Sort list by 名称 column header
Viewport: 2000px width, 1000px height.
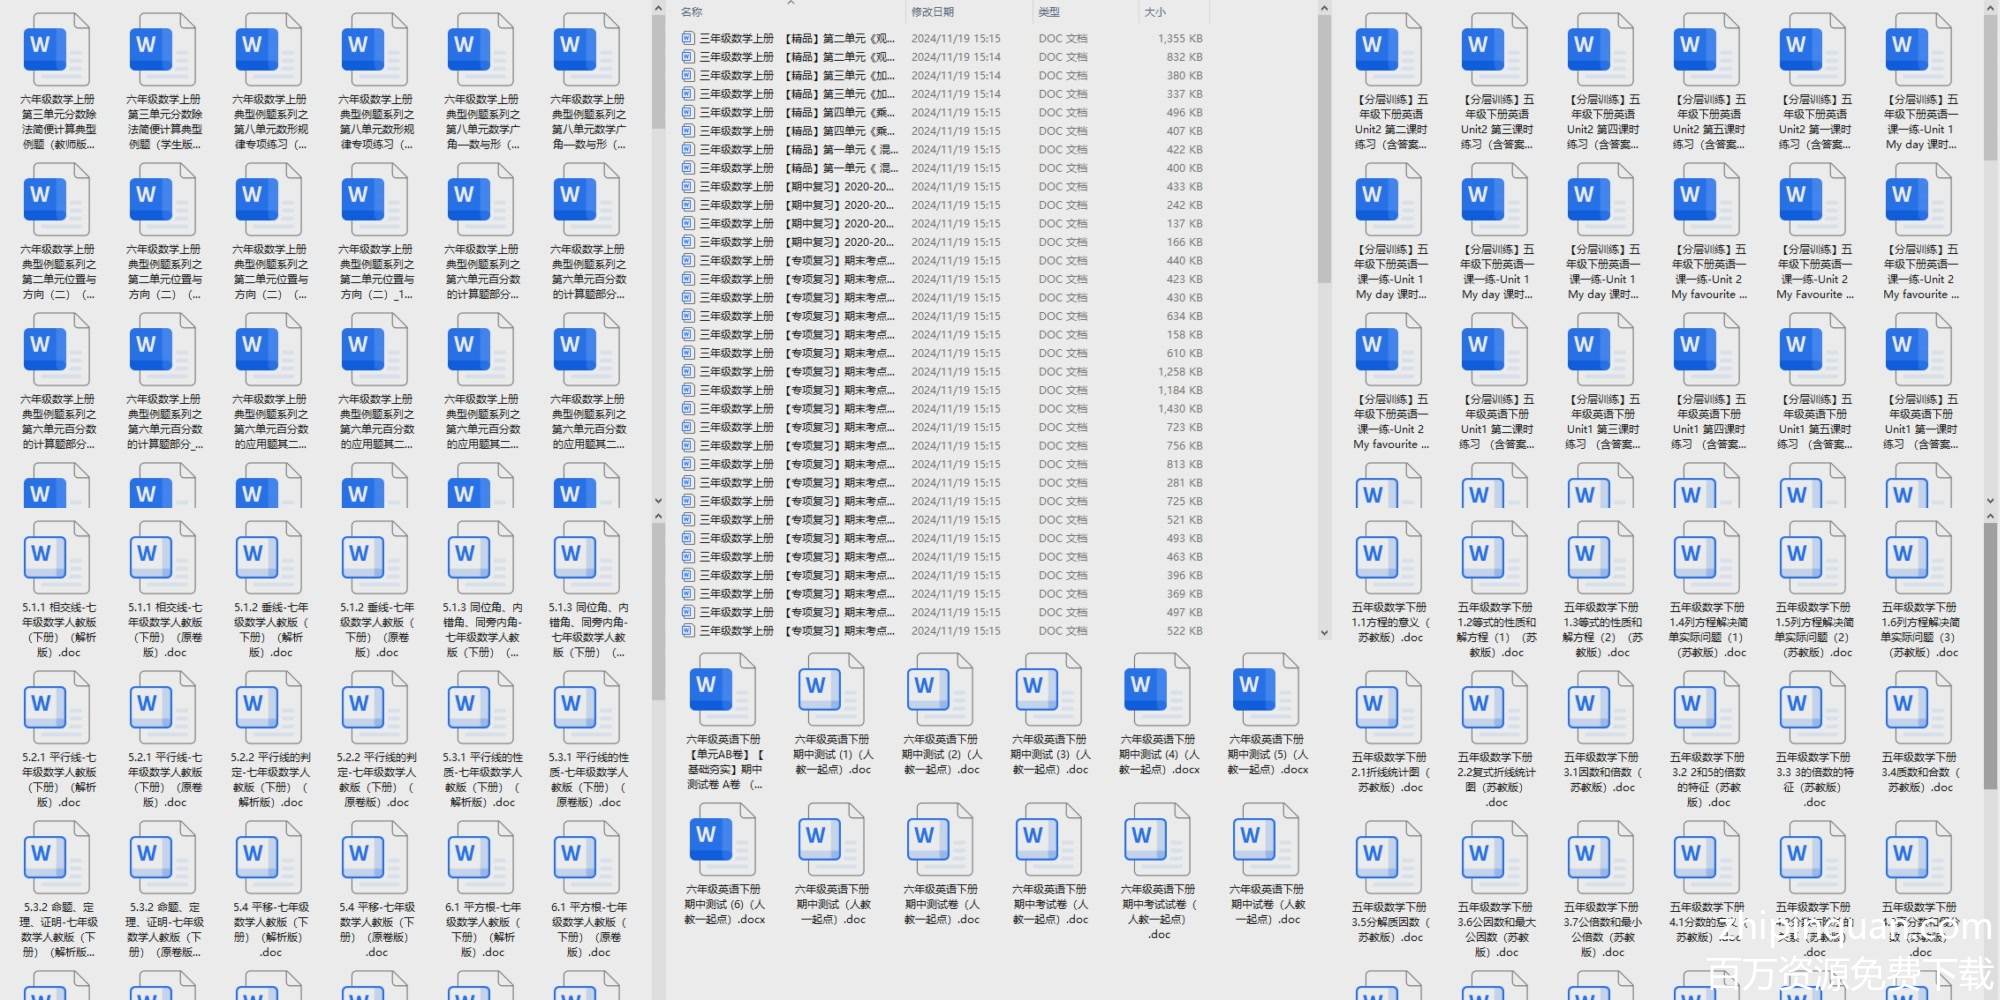tap(691, 12)
